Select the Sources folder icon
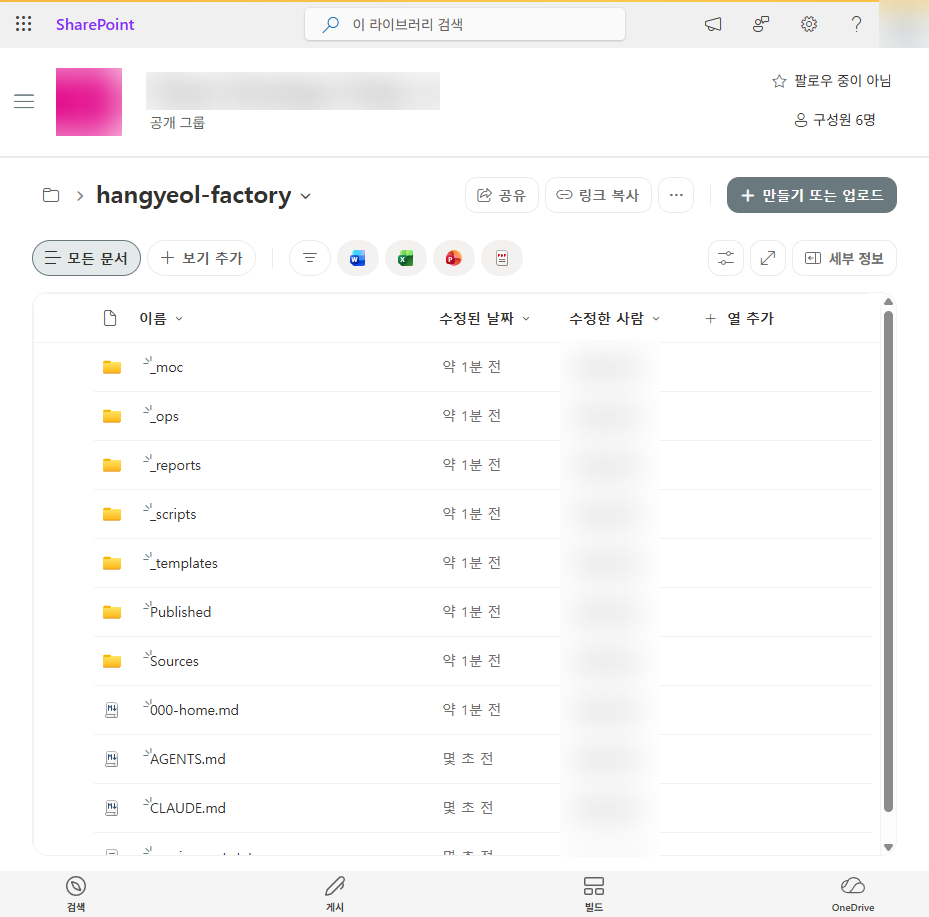This screenshot has width=929, height=917. (x=112, y=661)
